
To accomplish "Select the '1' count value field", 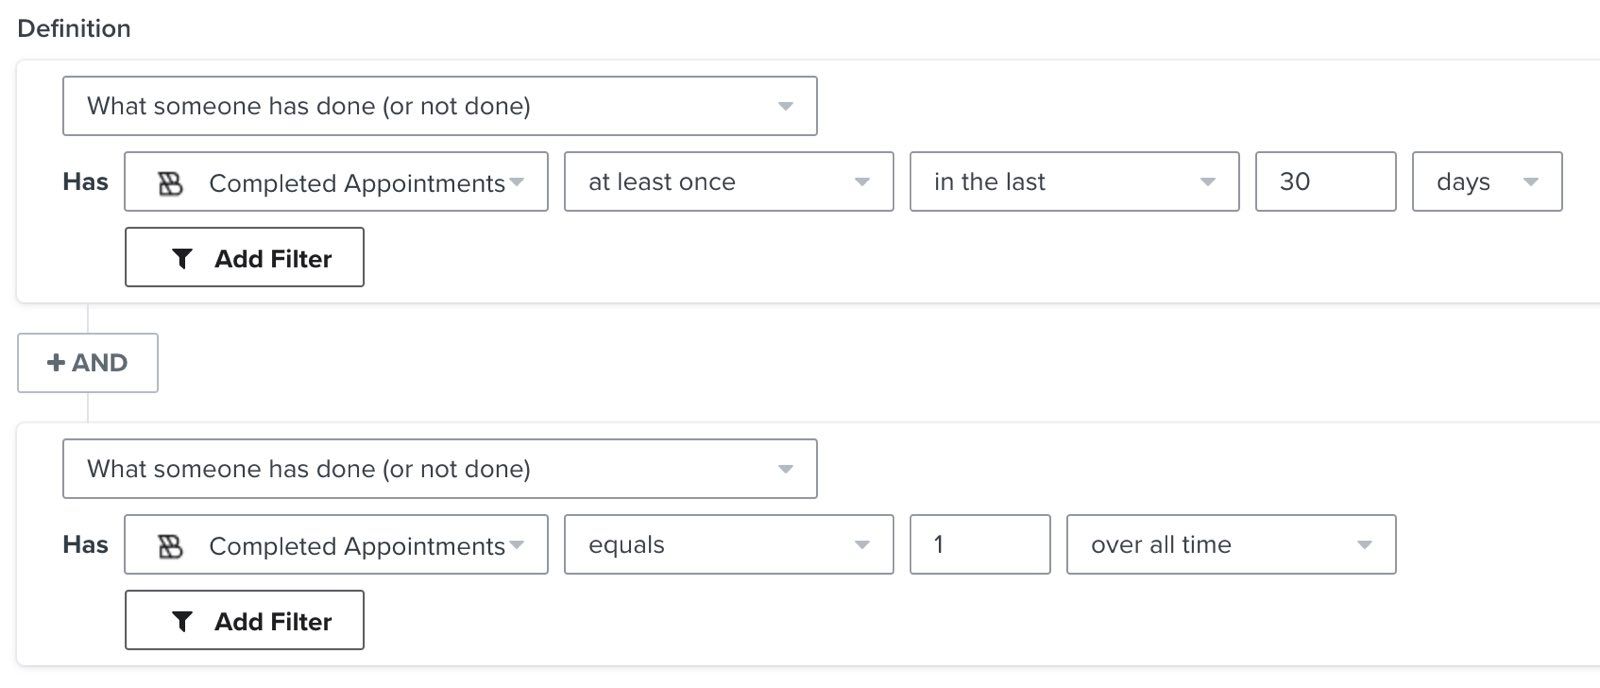I will pos(978,544).
